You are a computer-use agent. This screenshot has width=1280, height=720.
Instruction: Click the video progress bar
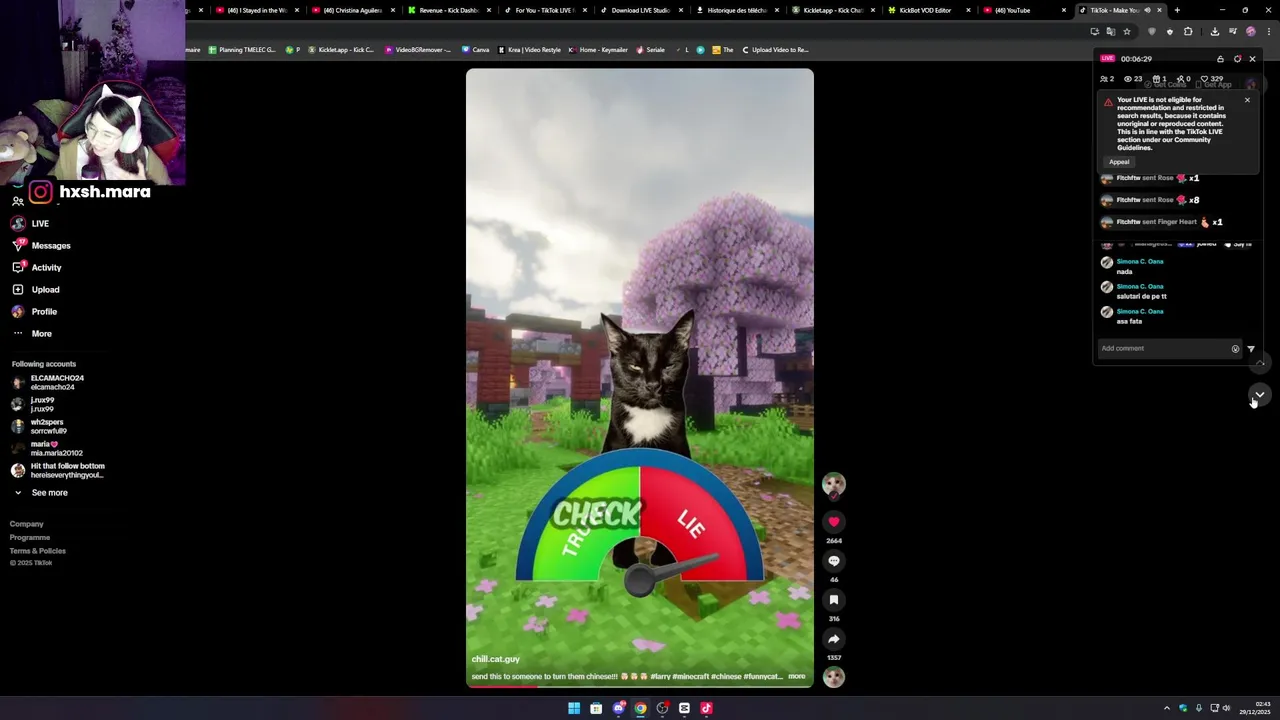coord(640,686)
